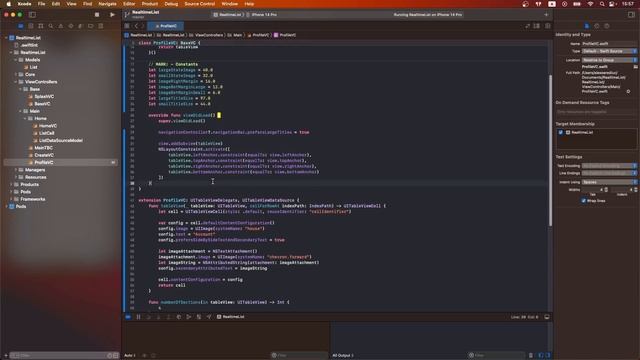Click the plus Library button in toolbar
The height and width of the screenshot is (360, 640).
click(x=546, y=15)
